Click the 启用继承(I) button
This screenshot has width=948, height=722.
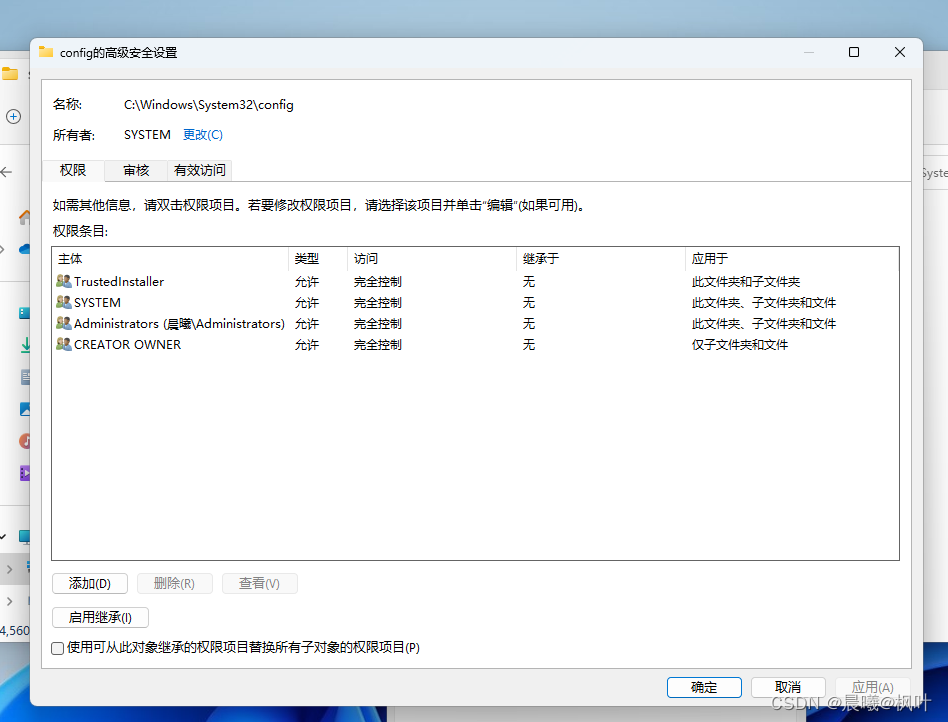click(x=100, y=617)
